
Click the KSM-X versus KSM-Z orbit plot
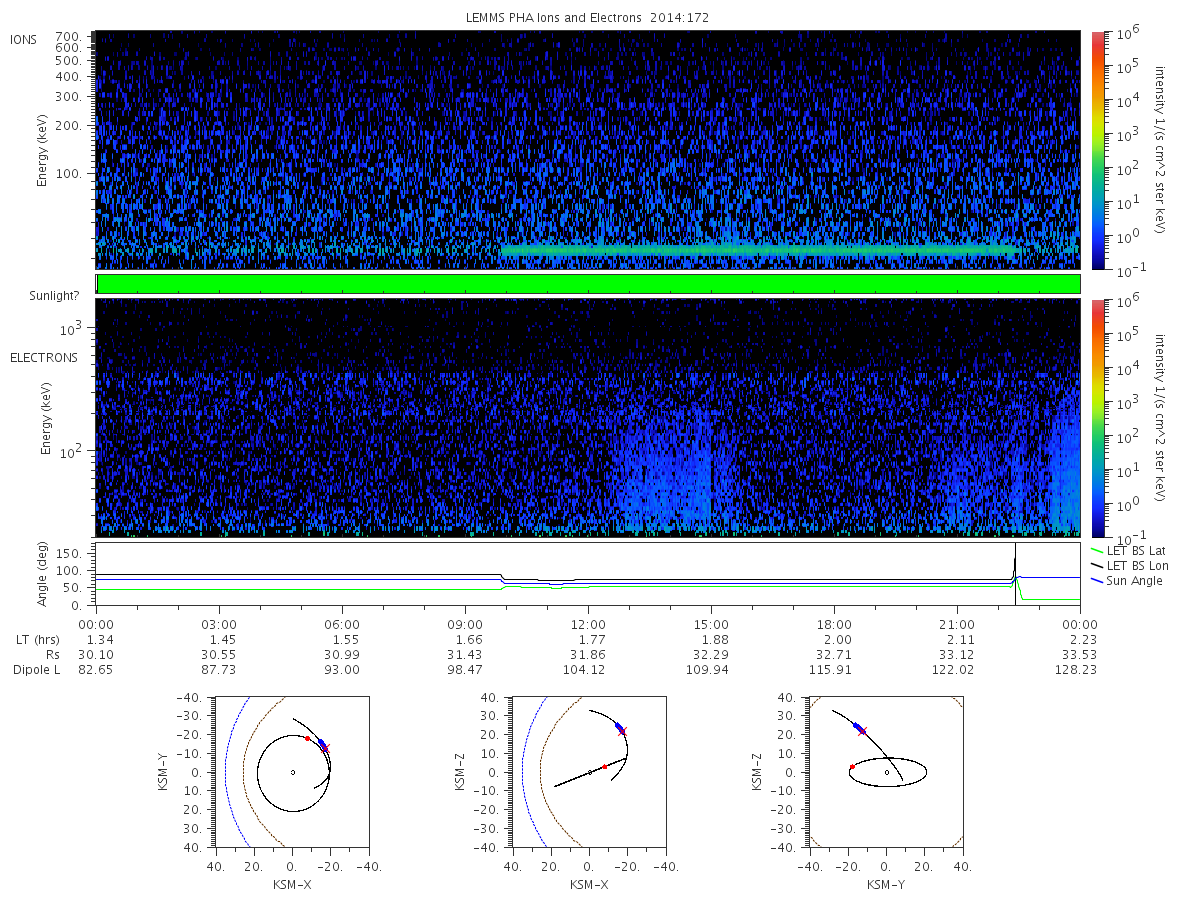(587, 771)
